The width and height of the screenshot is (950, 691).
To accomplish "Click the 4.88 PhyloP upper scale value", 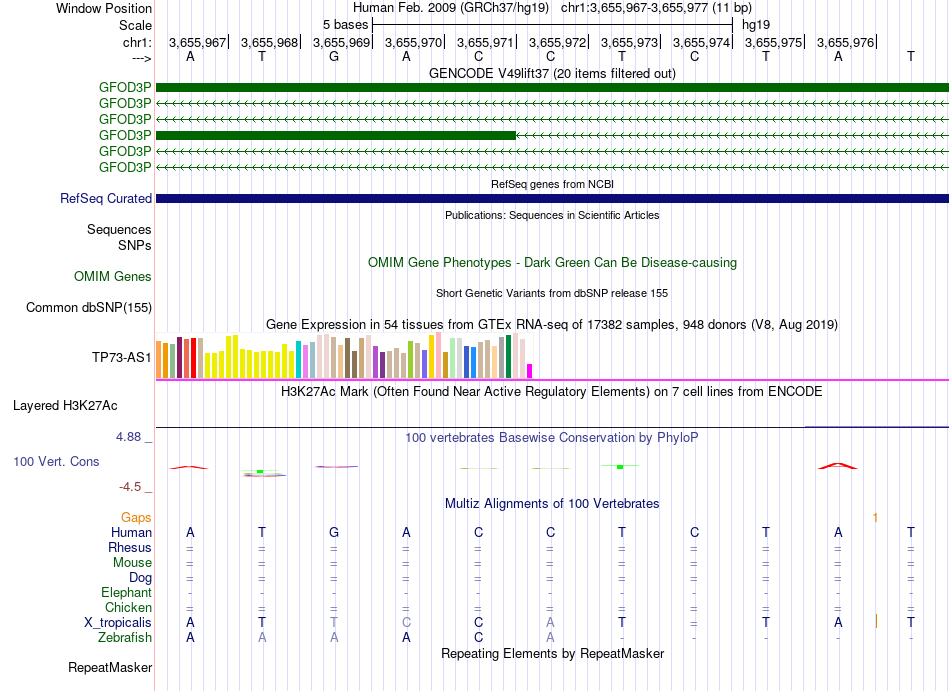I will (128, 437).
